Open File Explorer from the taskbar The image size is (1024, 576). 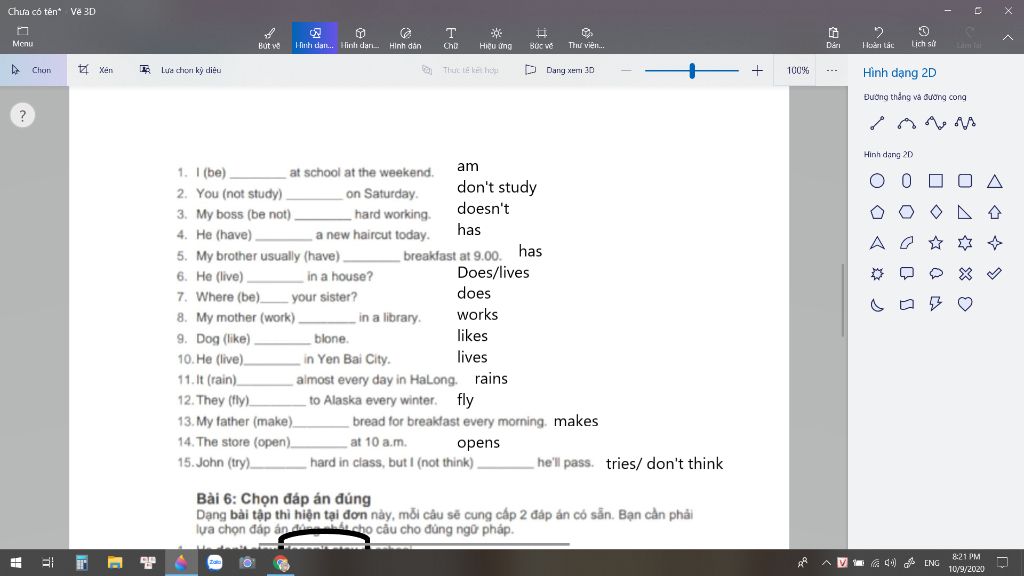[x=115, y=562]
